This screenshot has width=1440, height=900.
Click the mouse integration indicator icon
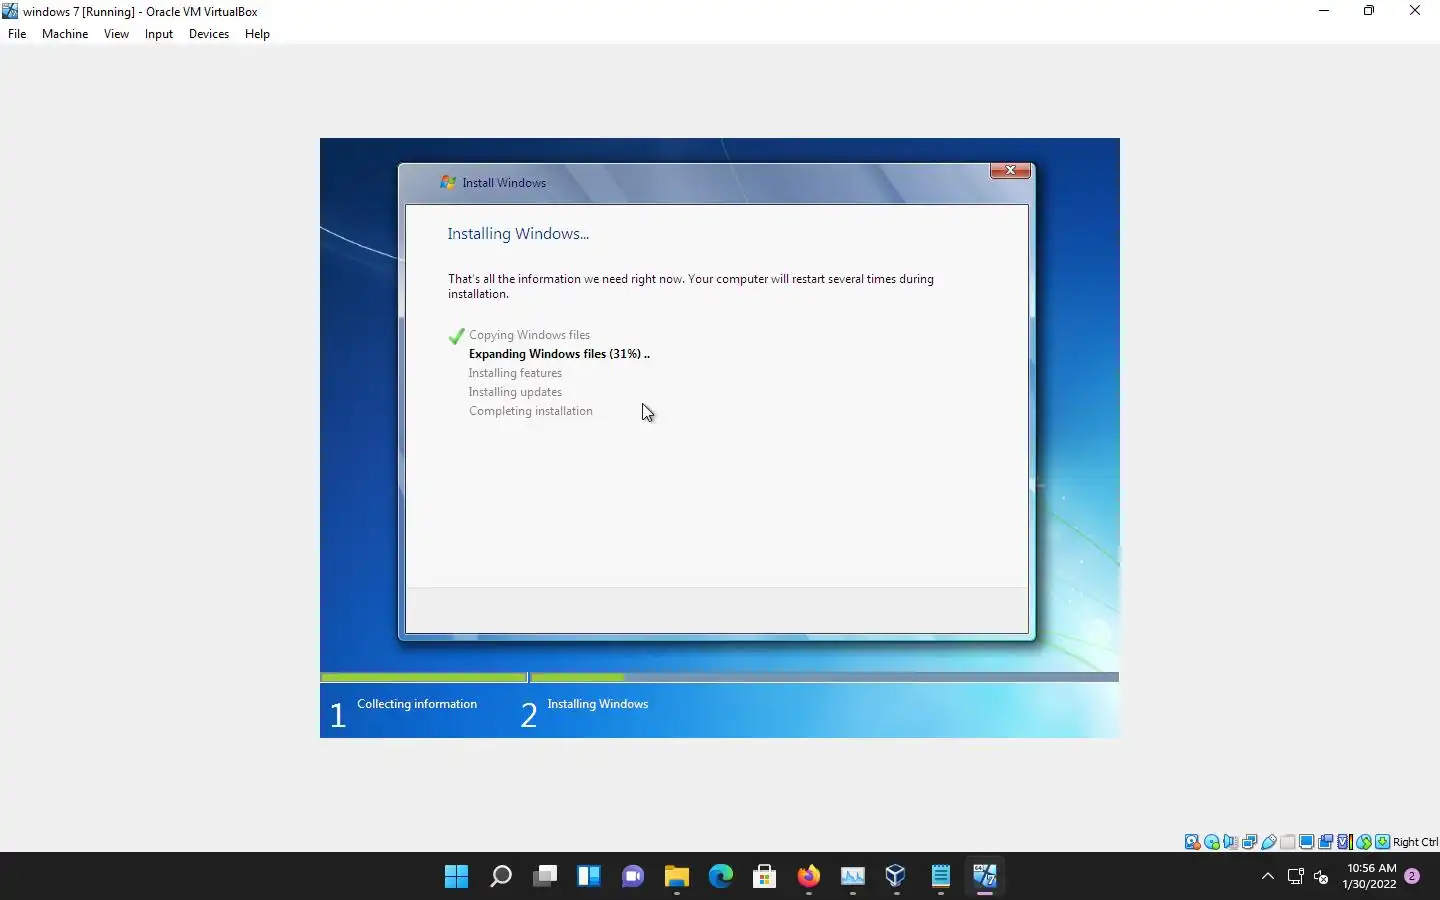[1364, 842]
